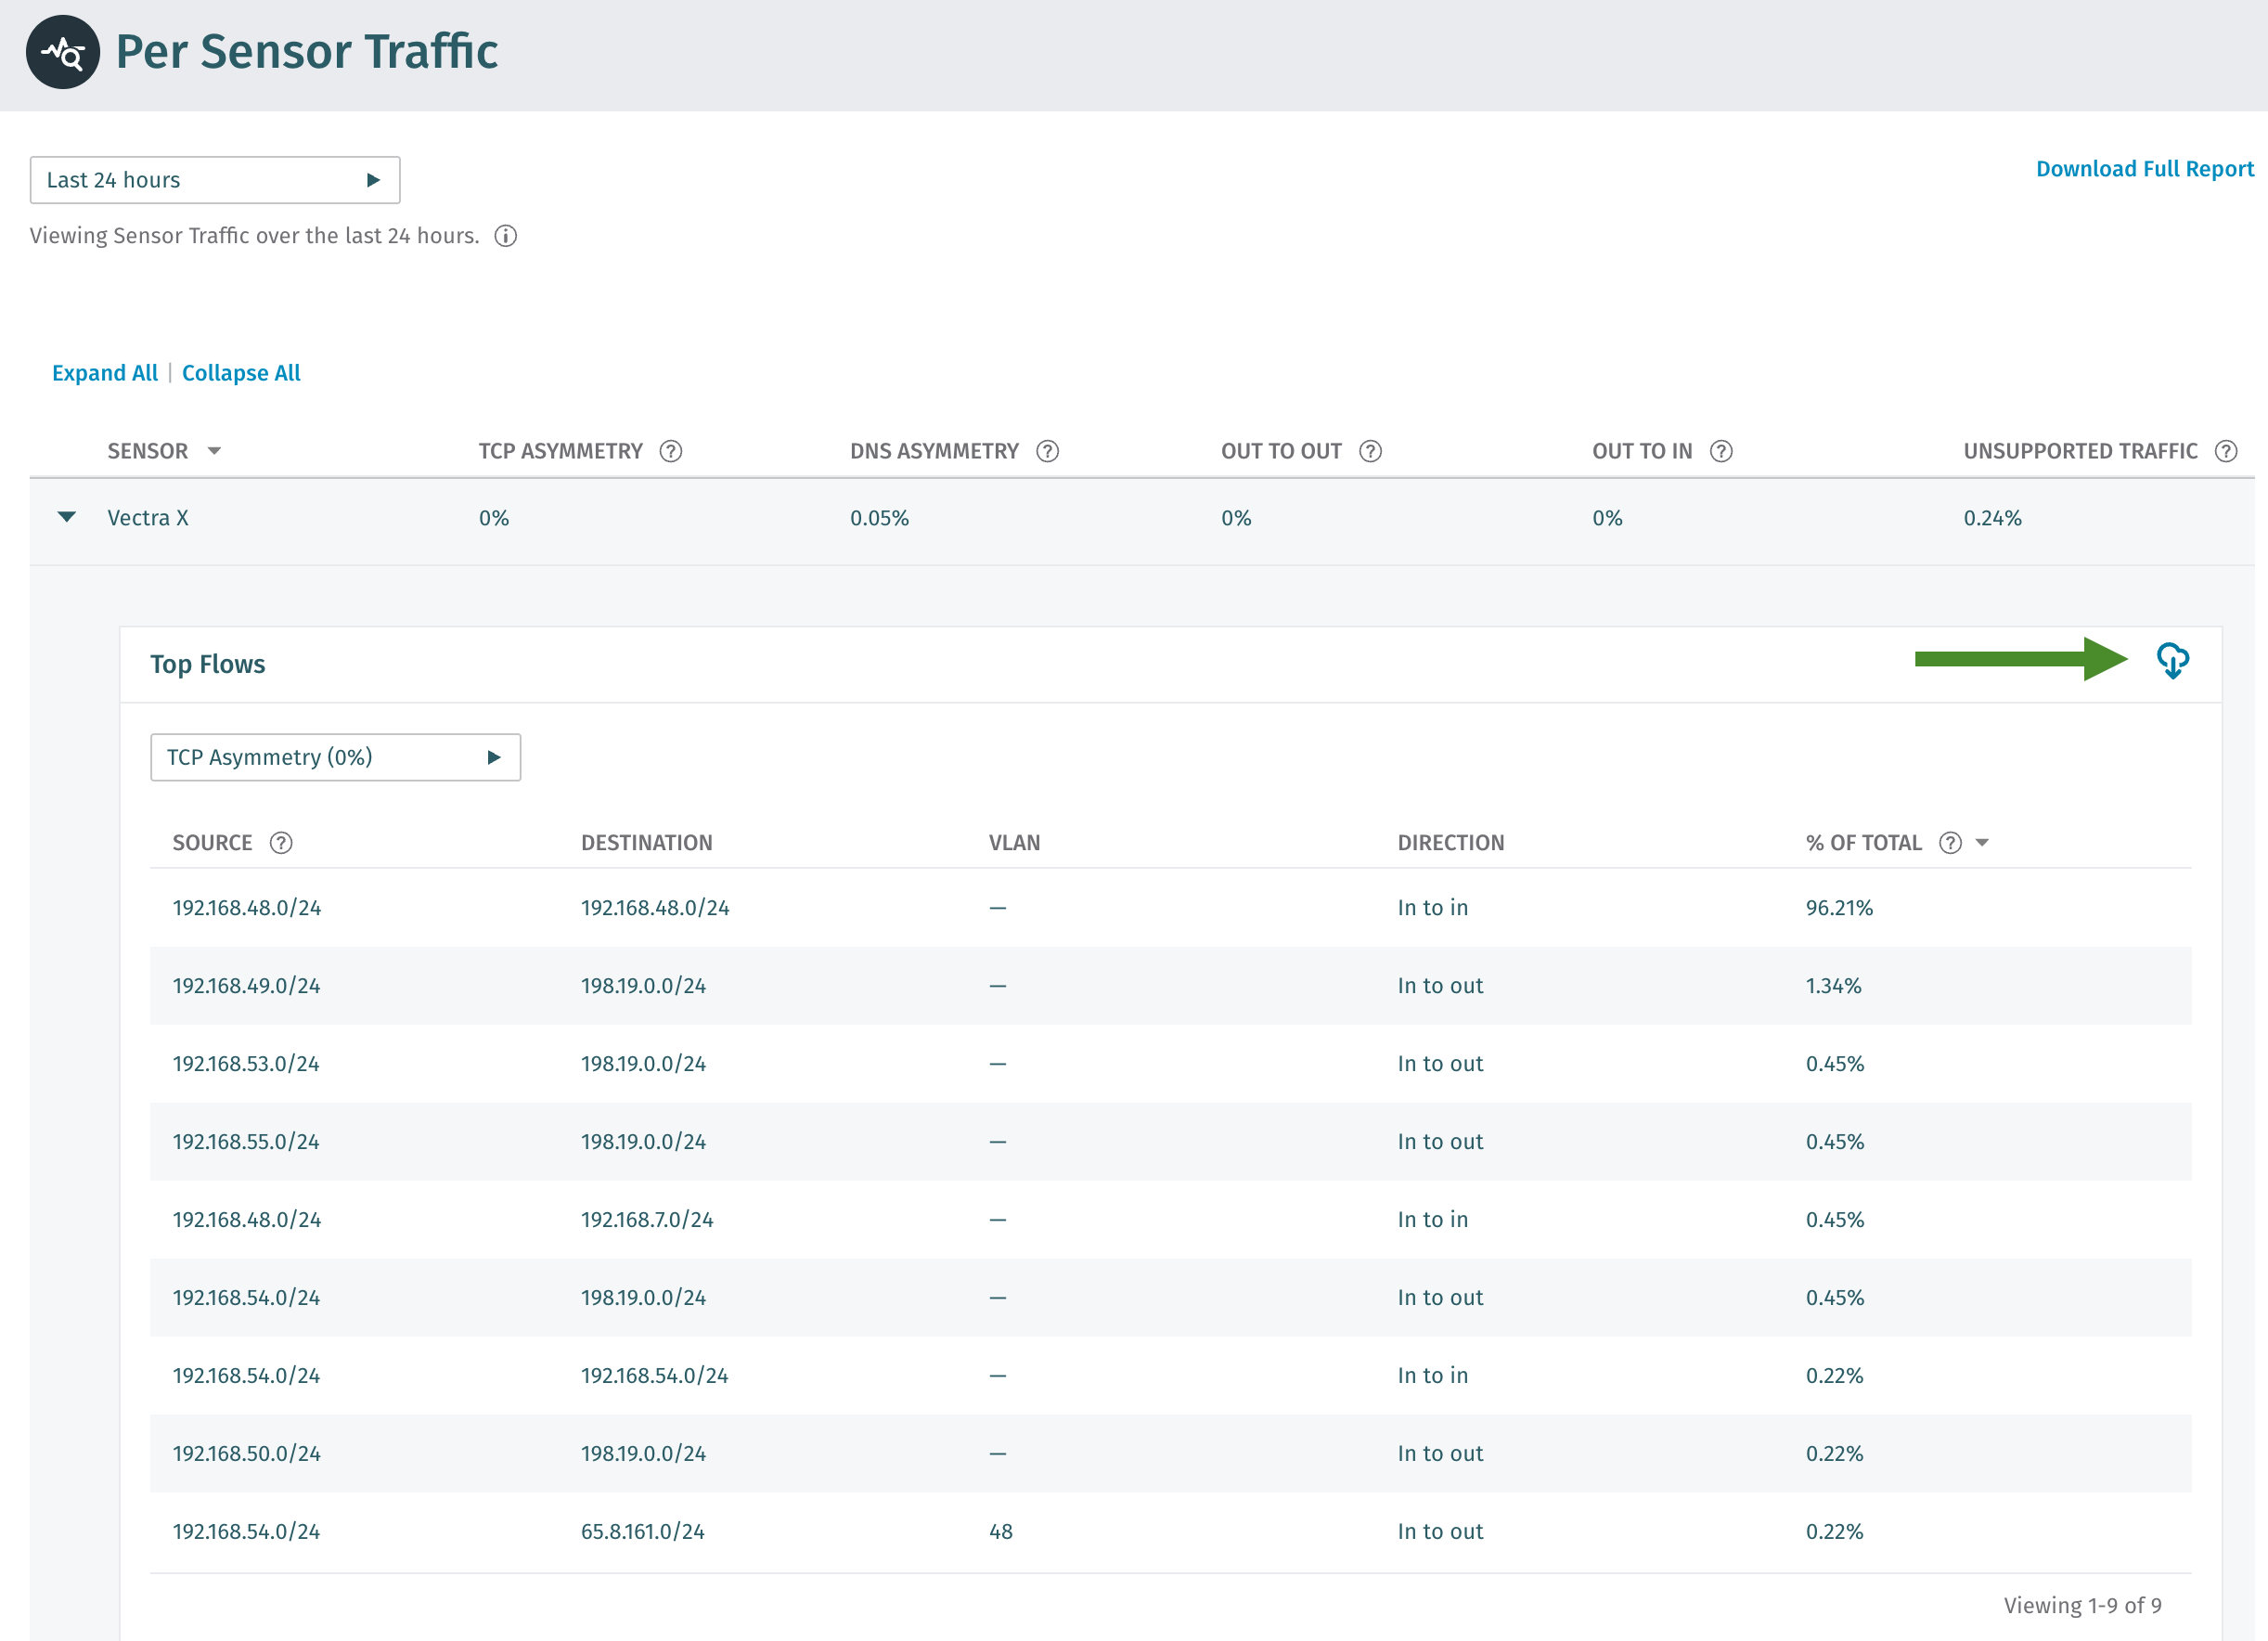Click the Unsupported Traffic help icon
2268x1641 pixels.
2228,451
